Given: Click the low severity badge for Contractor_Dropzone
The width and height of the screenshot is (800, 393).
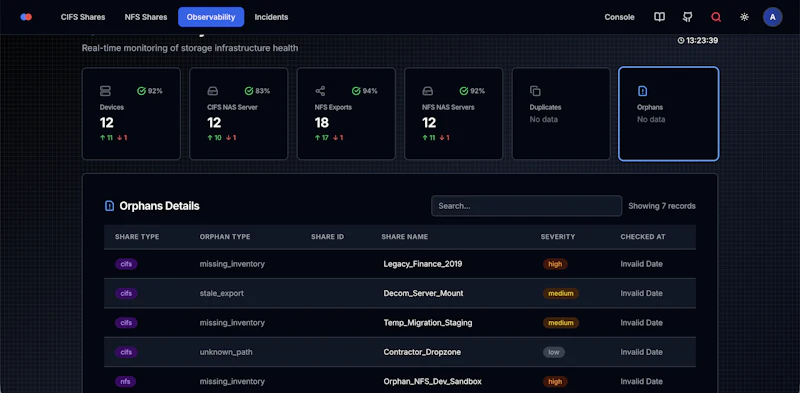Looking at the screenshot, I should point(554,352).
